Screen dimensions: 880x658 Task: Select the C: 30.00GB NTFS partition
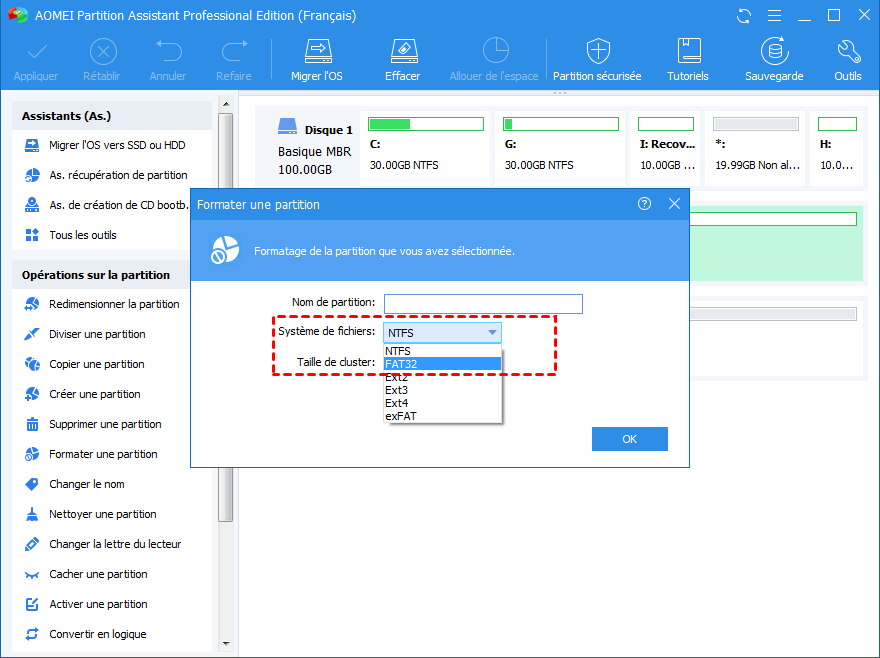click(x=425, y=148)
